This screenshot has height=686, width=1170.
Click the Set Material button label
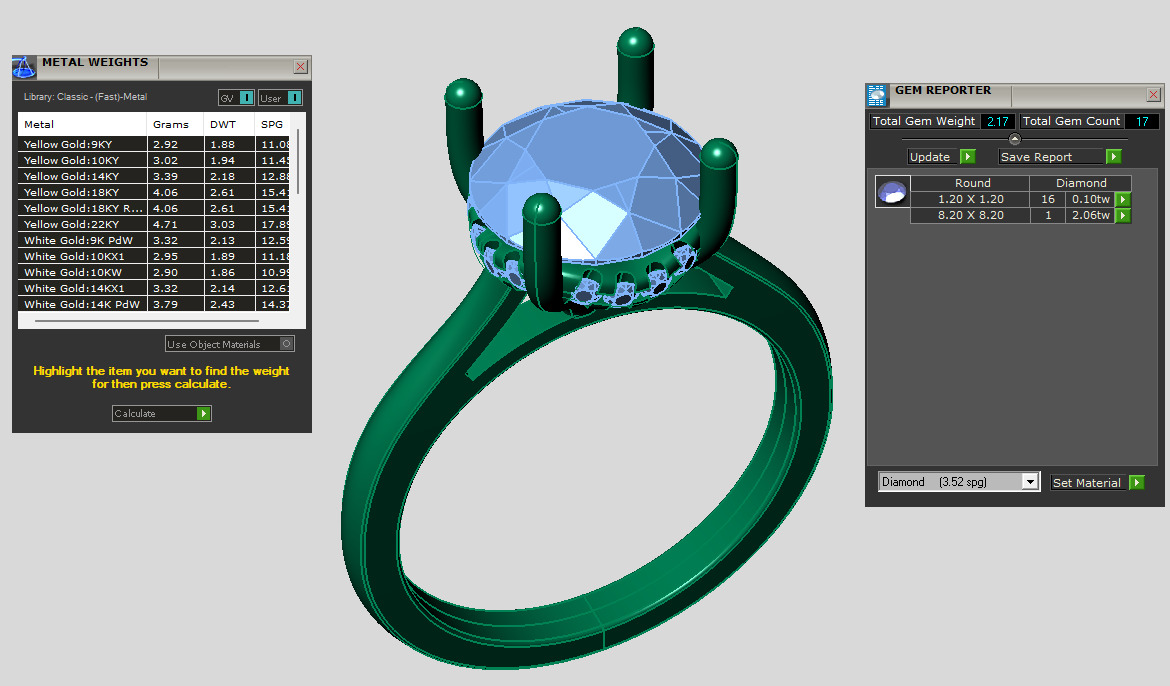tap(1086, 483)
